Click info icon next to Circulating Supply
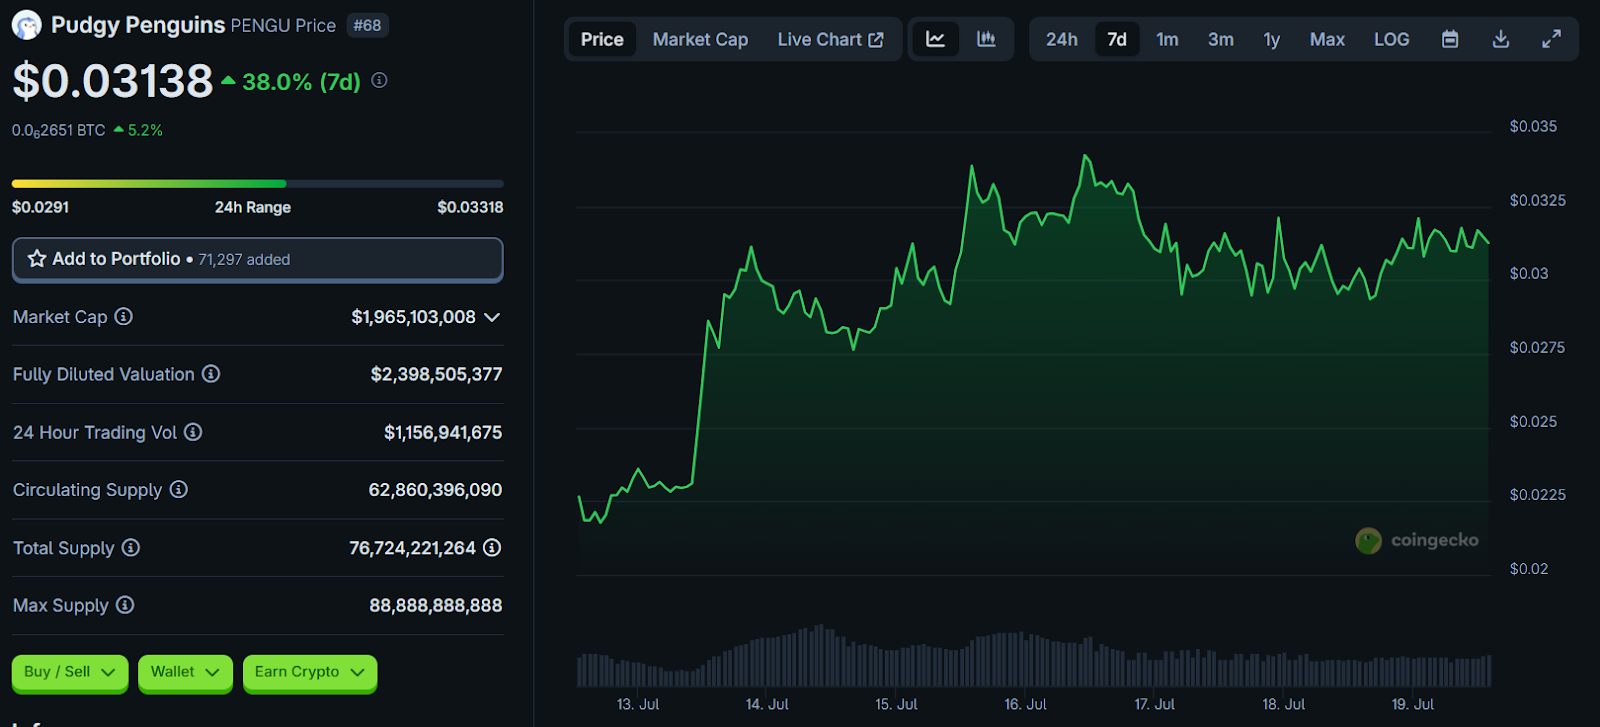The width and height of the screenshot is (1600, 727). [178, 490]
